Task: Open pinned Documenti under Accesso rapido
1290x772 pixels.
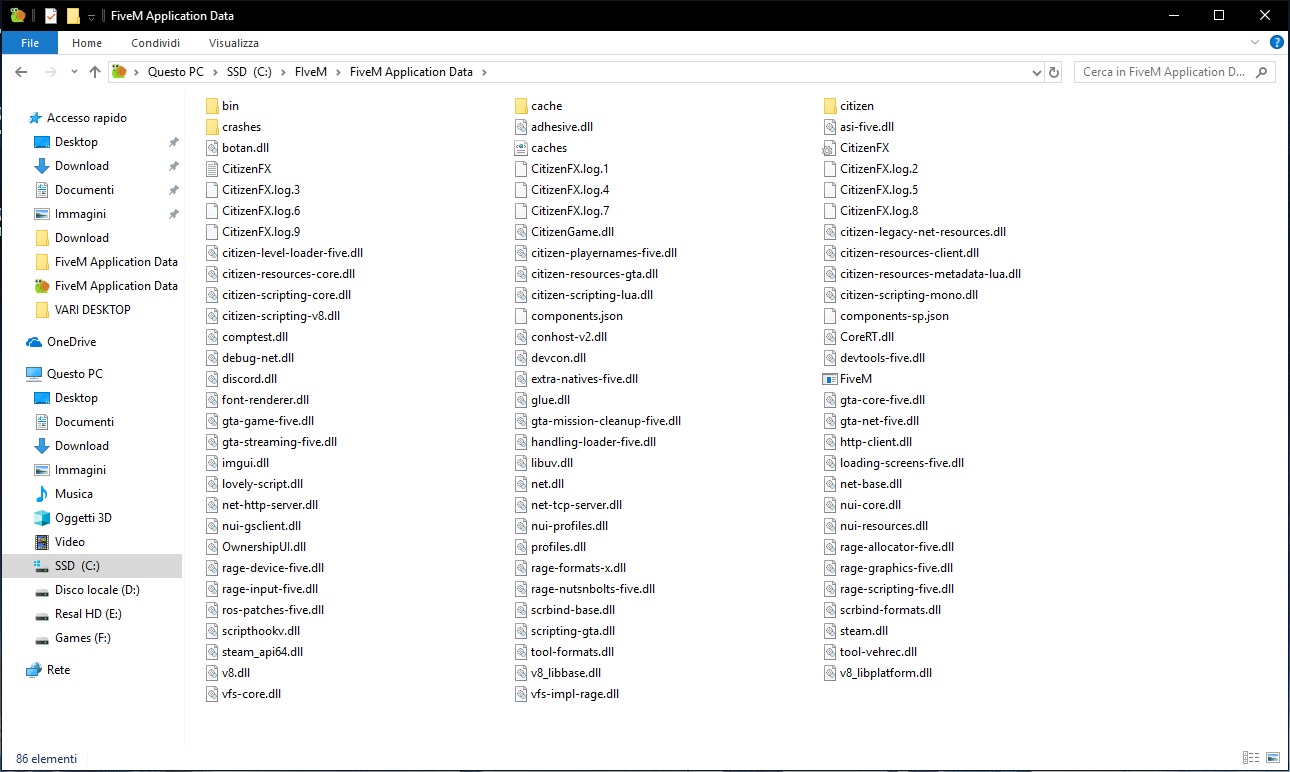Action: coord(74,190)
